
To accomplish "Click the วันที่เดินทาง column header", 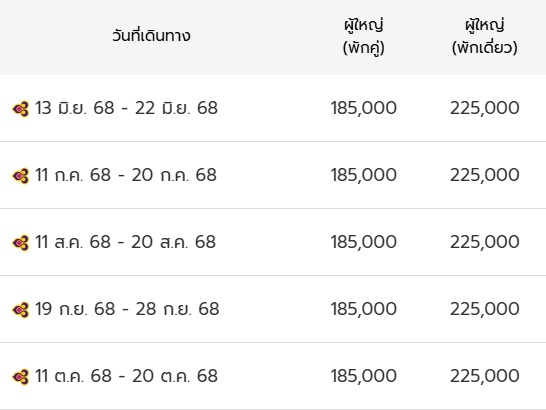I will pos(151,36).
